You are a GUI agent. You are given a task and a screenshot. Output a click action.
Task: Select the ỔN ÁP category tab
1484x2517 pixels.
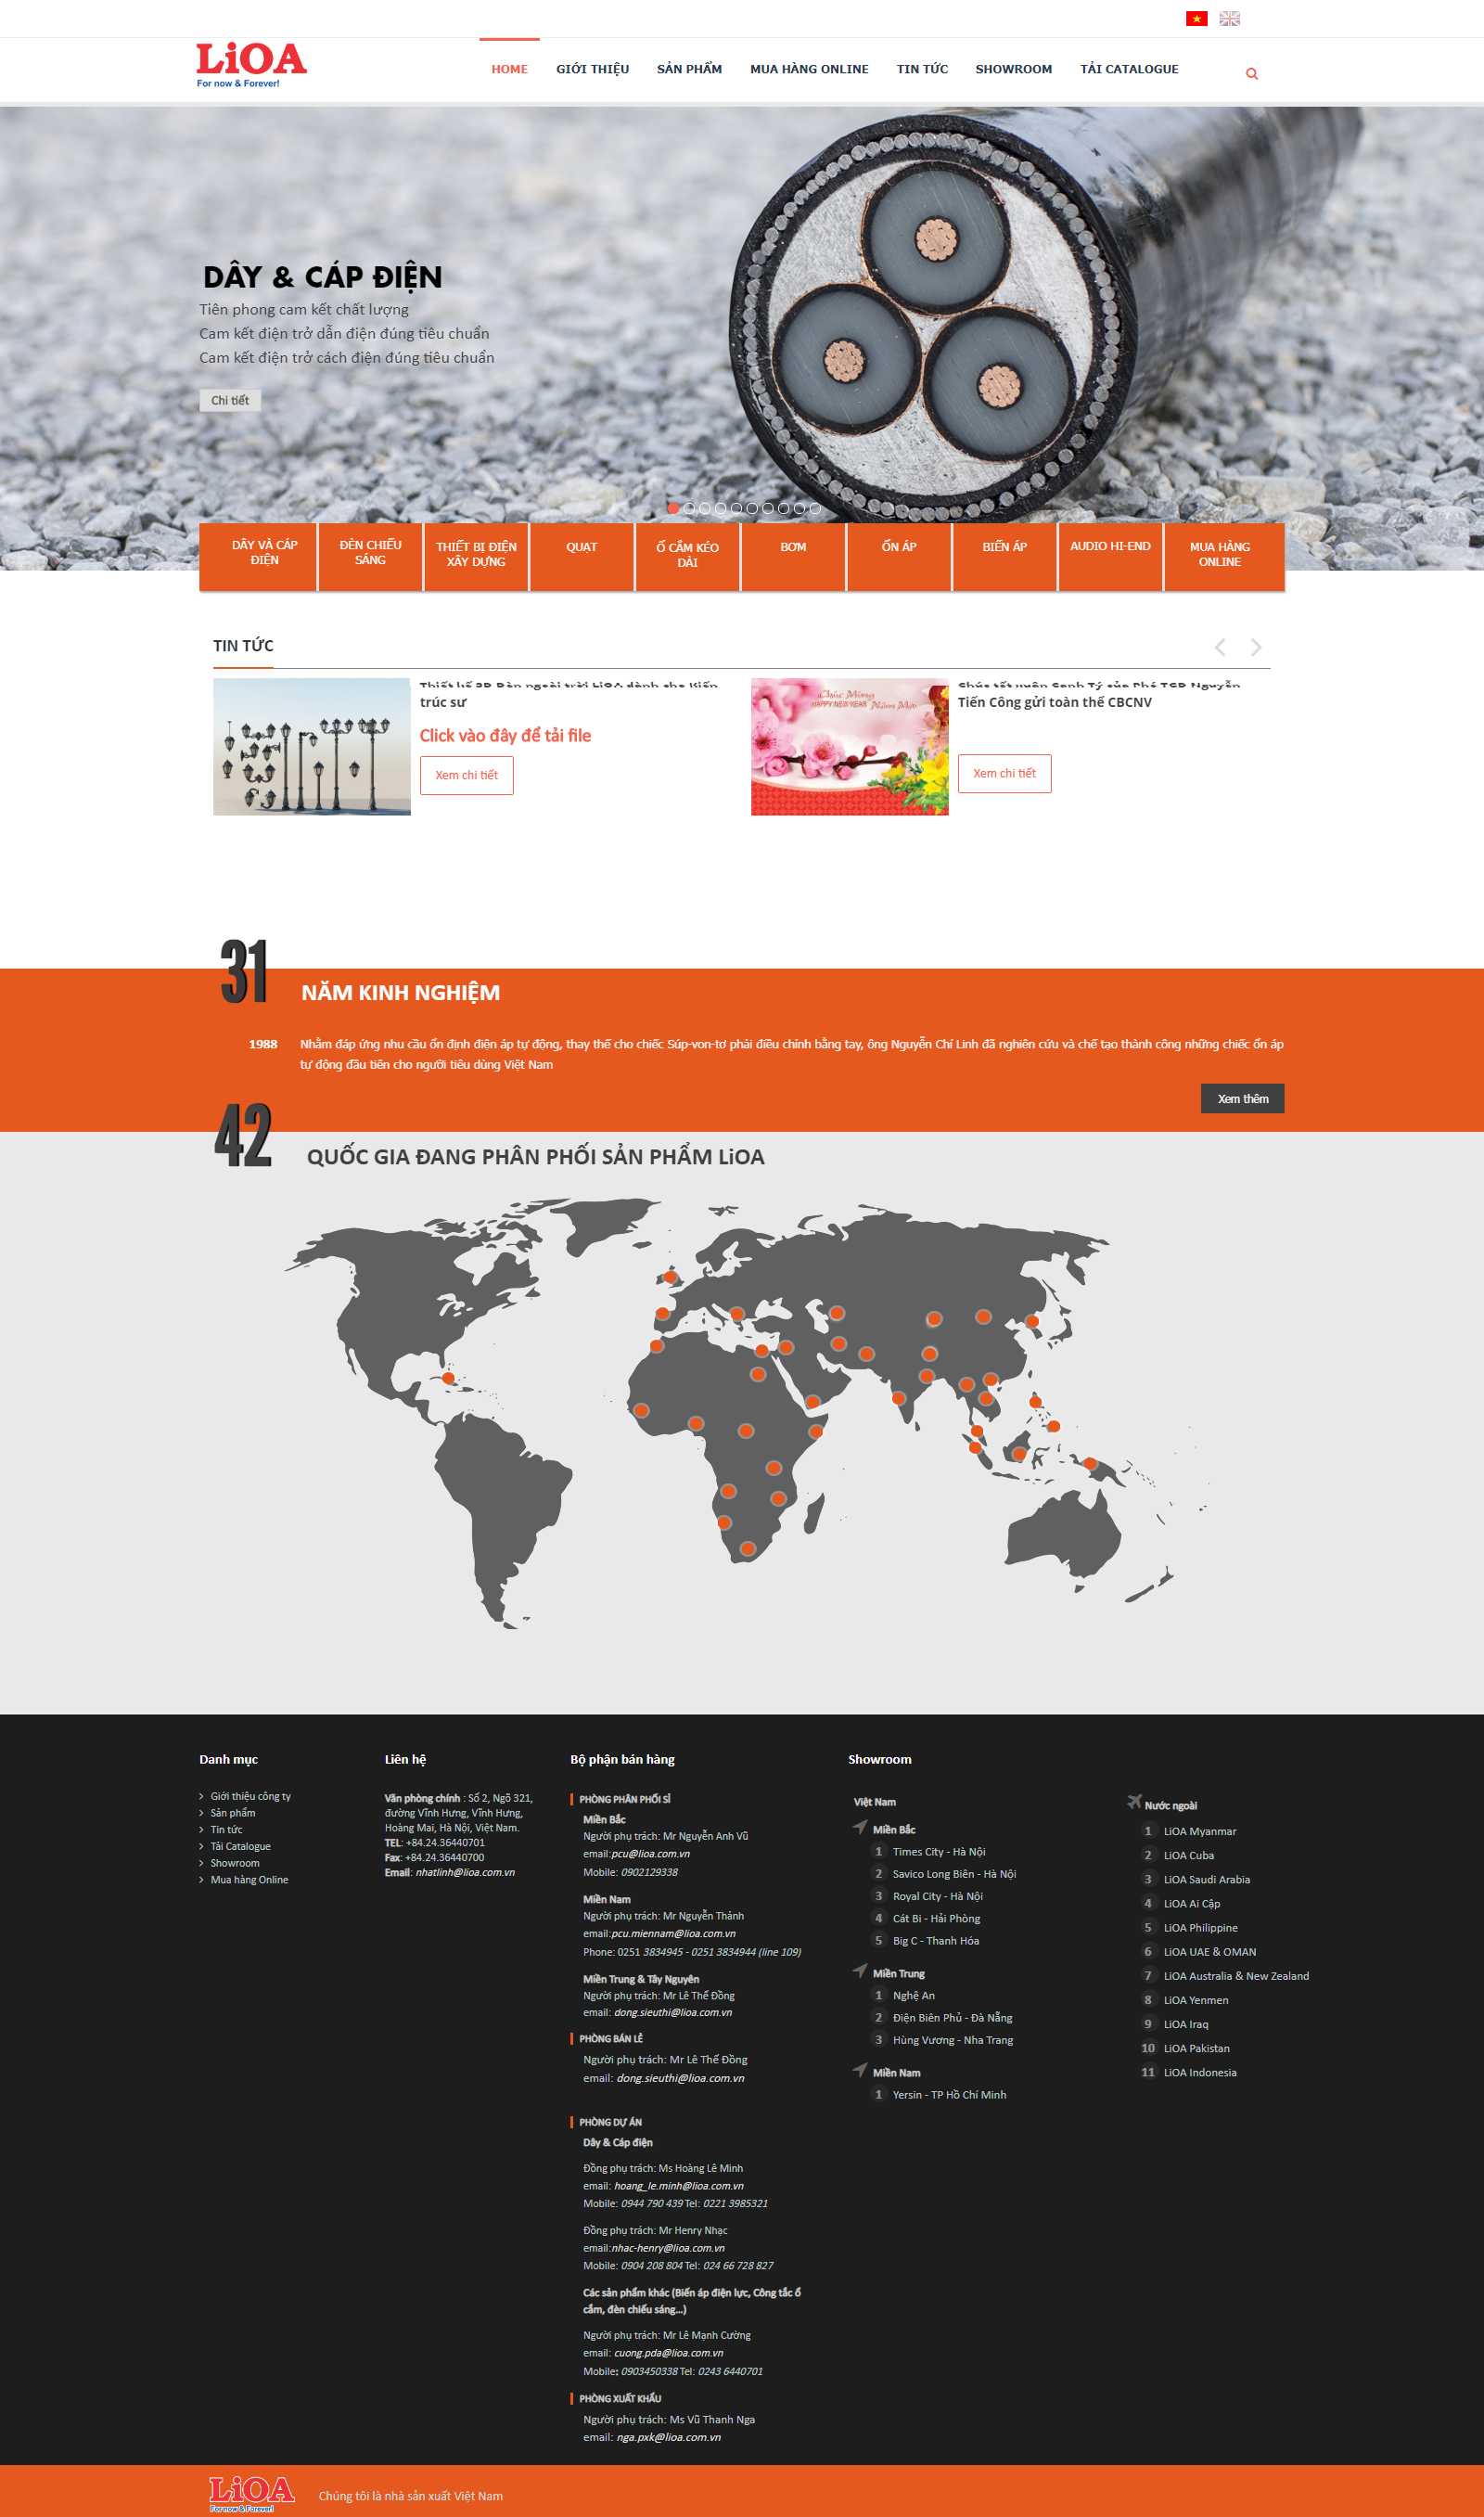click(x=898, y=547)
